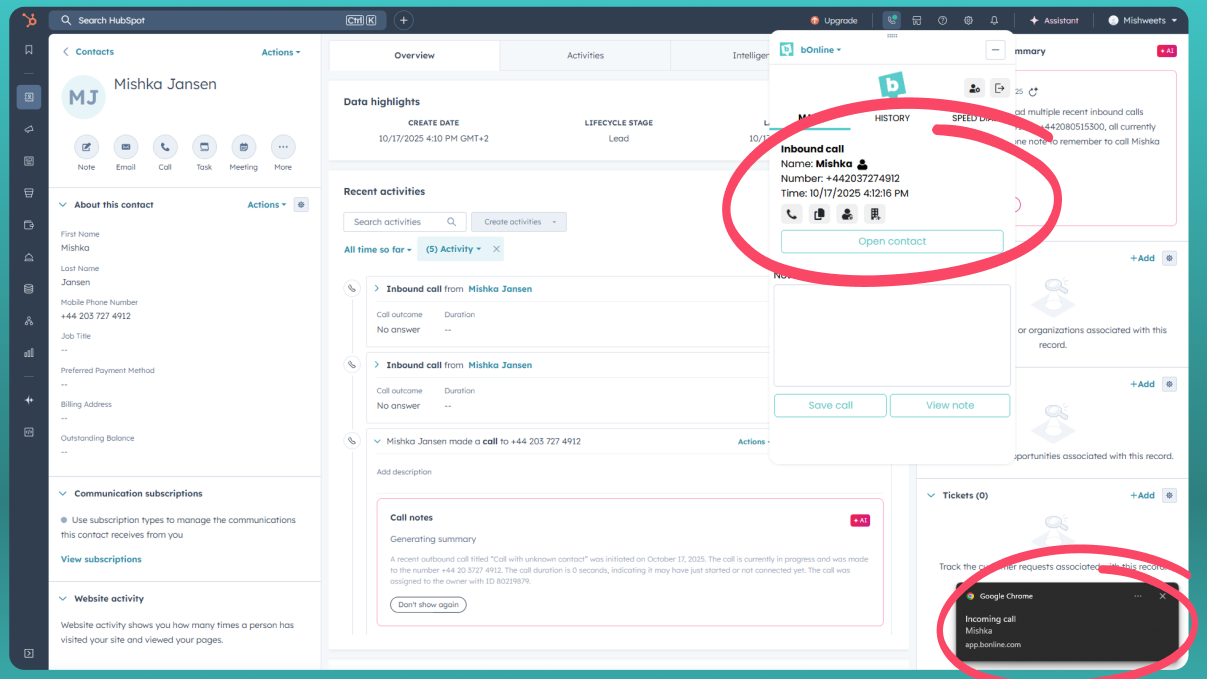Click the Note icon under Mishka Jansen
Image resolution: width=1207 pixels, height=679 pixels.
click(87, 147)
